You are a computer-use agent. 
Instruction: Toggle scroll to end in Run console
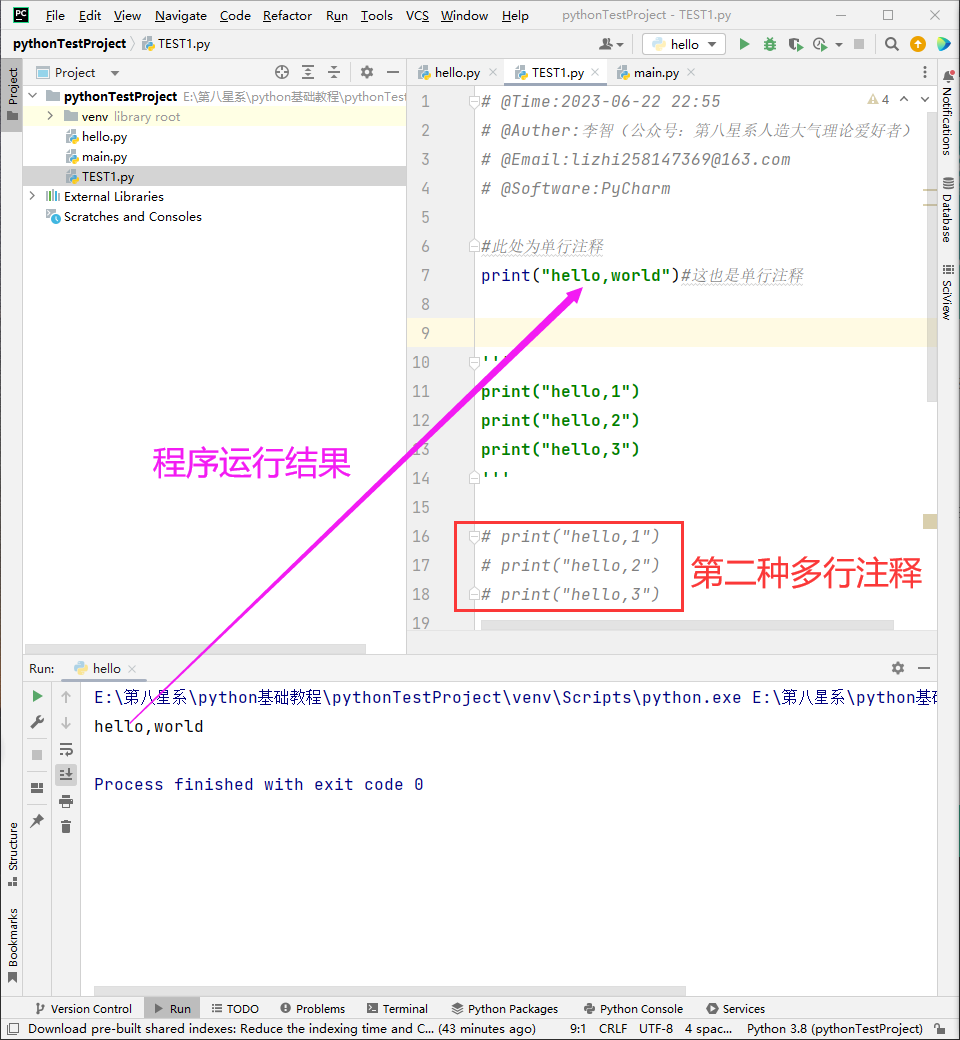pyautogui.click(x=66, y=775)
